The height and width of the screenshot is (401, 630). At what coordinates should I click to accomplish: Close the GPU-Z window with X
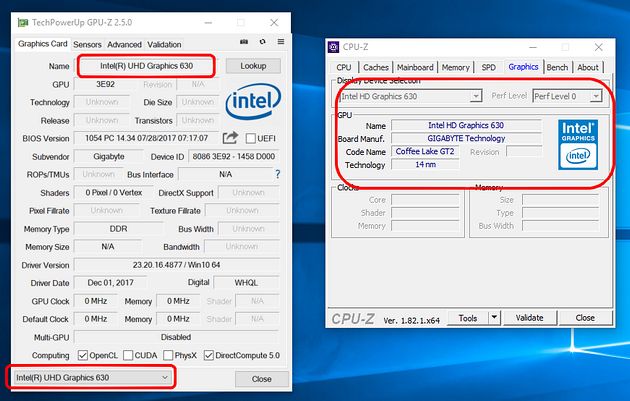[274, 23]
